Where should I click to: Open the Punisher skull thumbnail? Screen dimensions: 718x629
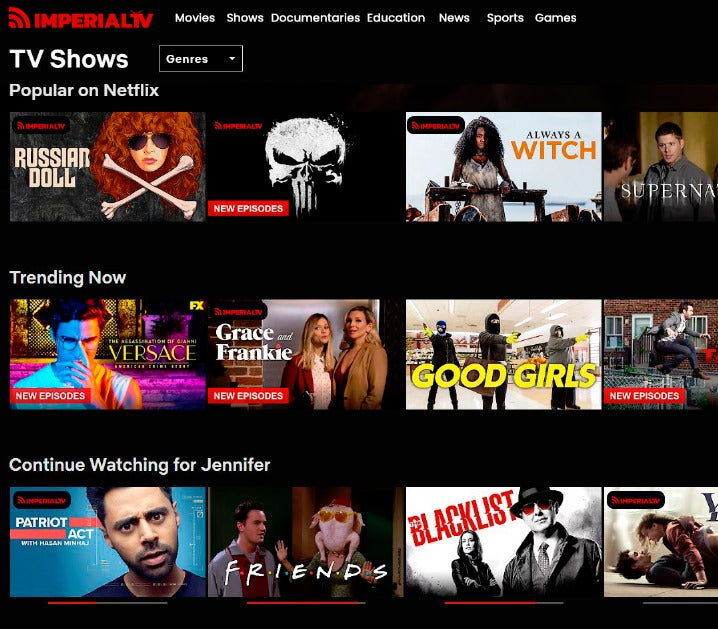[x=305, y=167]
